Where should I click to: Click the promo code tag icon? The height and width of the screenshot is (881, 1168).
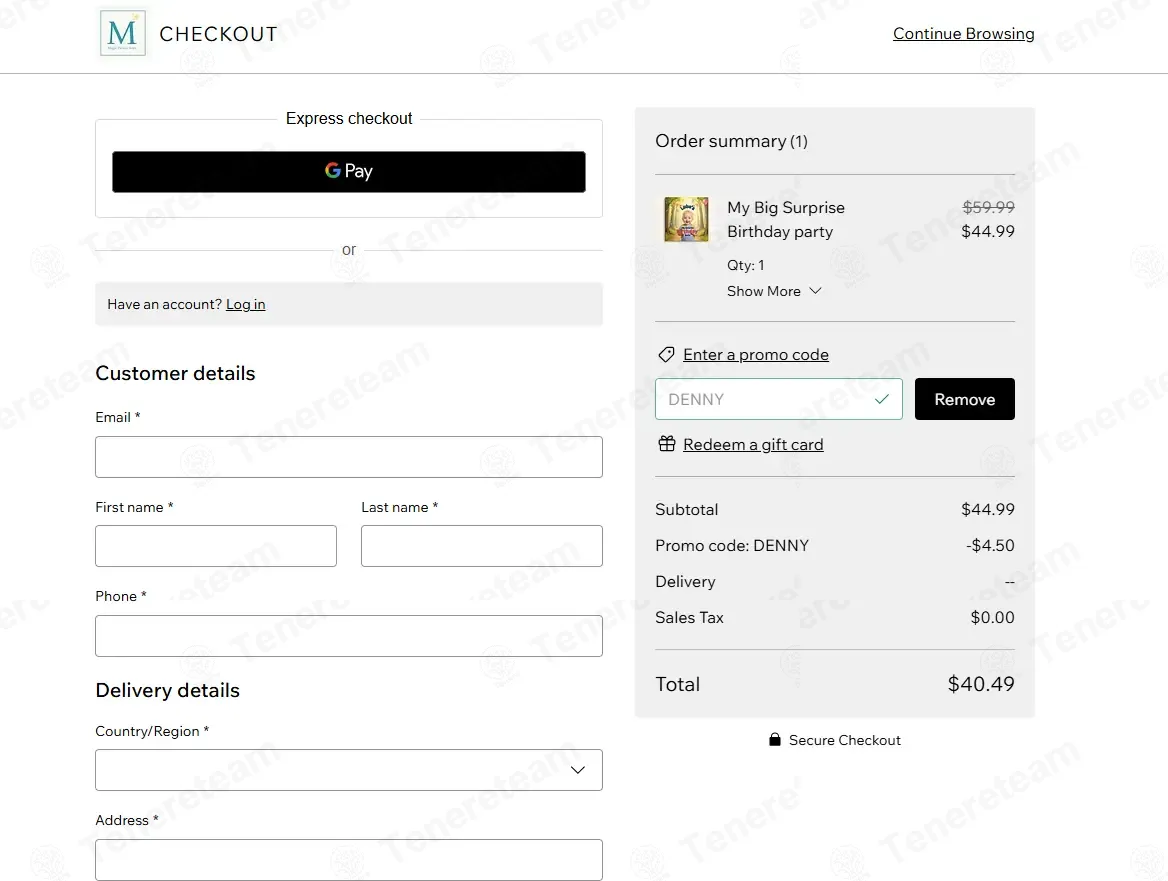(666, 354)
